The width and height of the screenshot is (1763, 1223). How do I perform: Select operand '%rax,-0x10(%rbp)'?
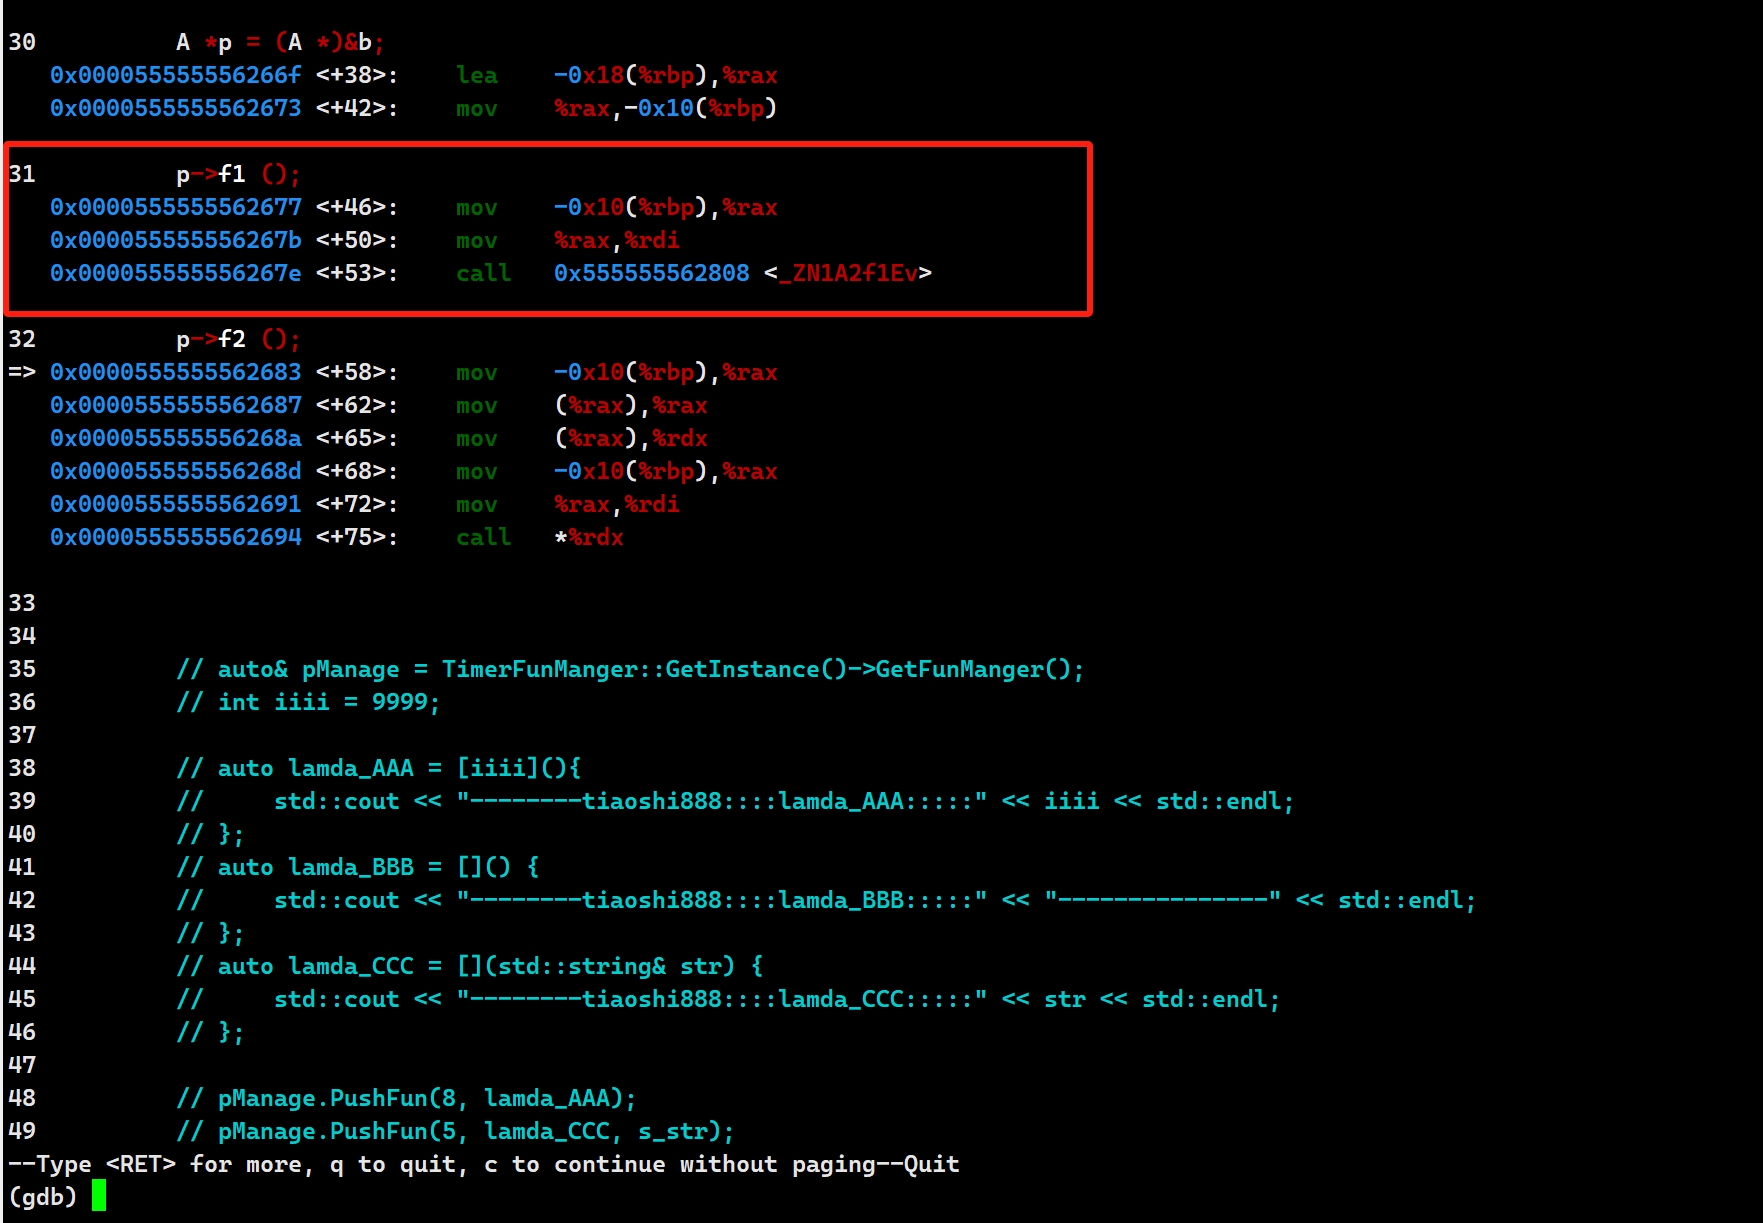pyautogui.click(x=666, y=108)
